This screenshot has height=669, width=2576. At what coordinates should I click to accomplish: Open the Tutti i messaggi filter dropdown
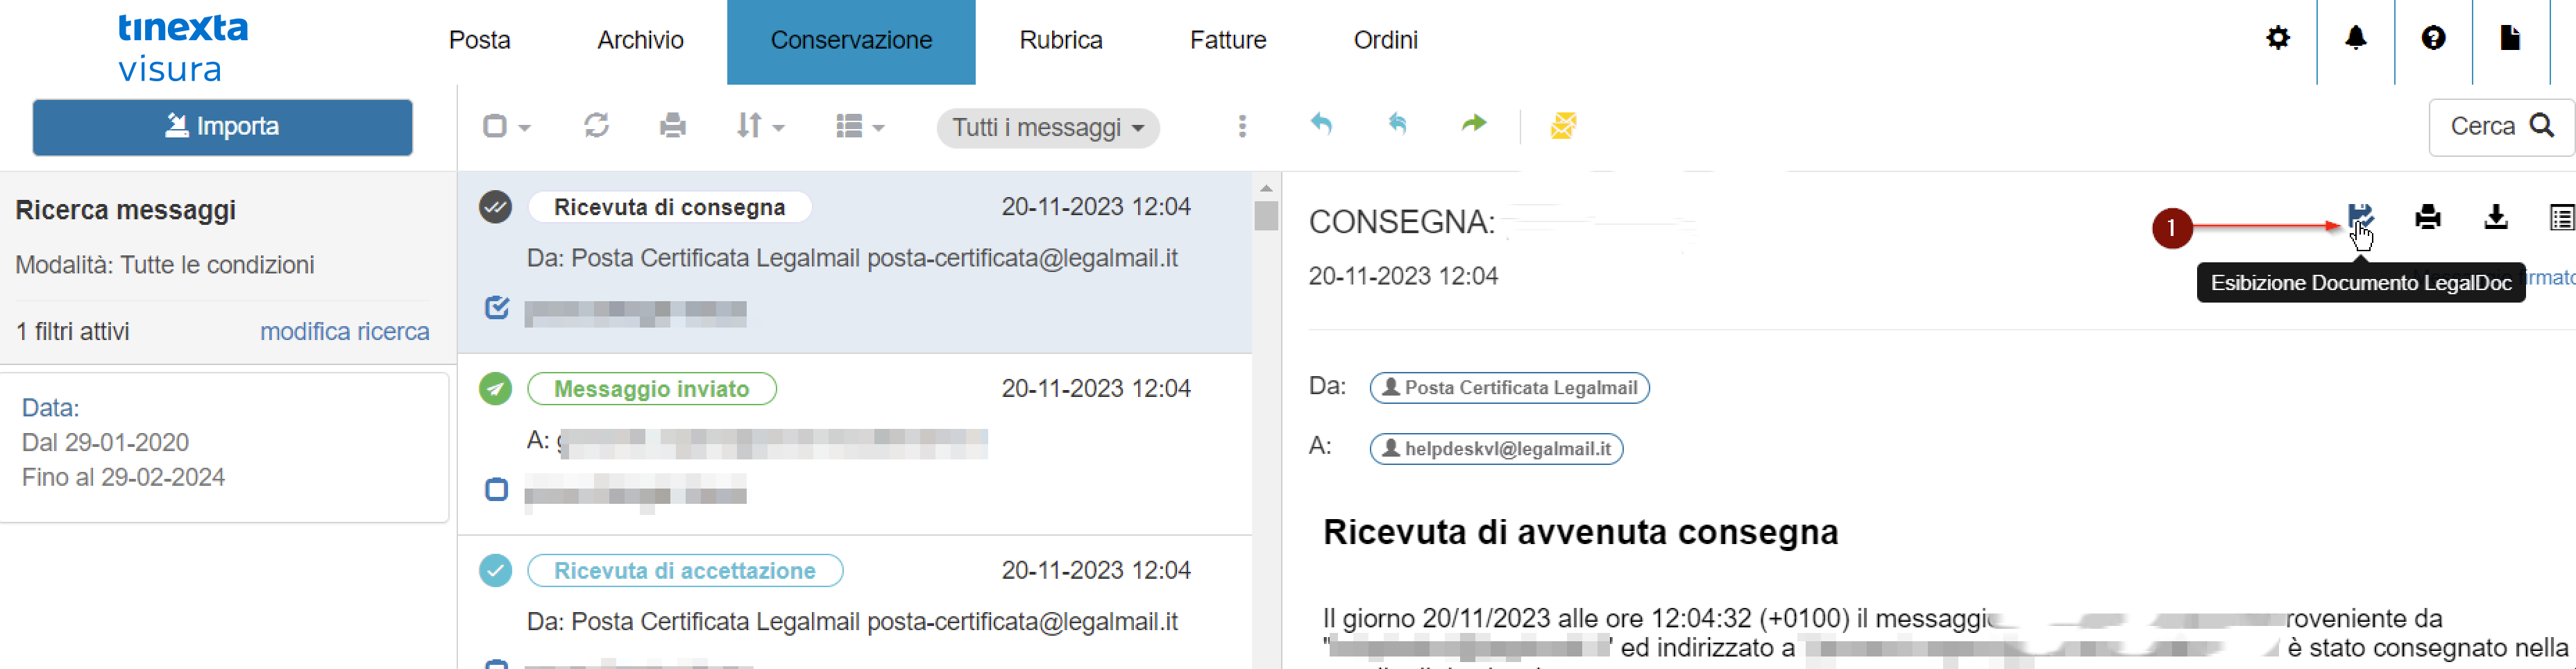coord(1048,128)
